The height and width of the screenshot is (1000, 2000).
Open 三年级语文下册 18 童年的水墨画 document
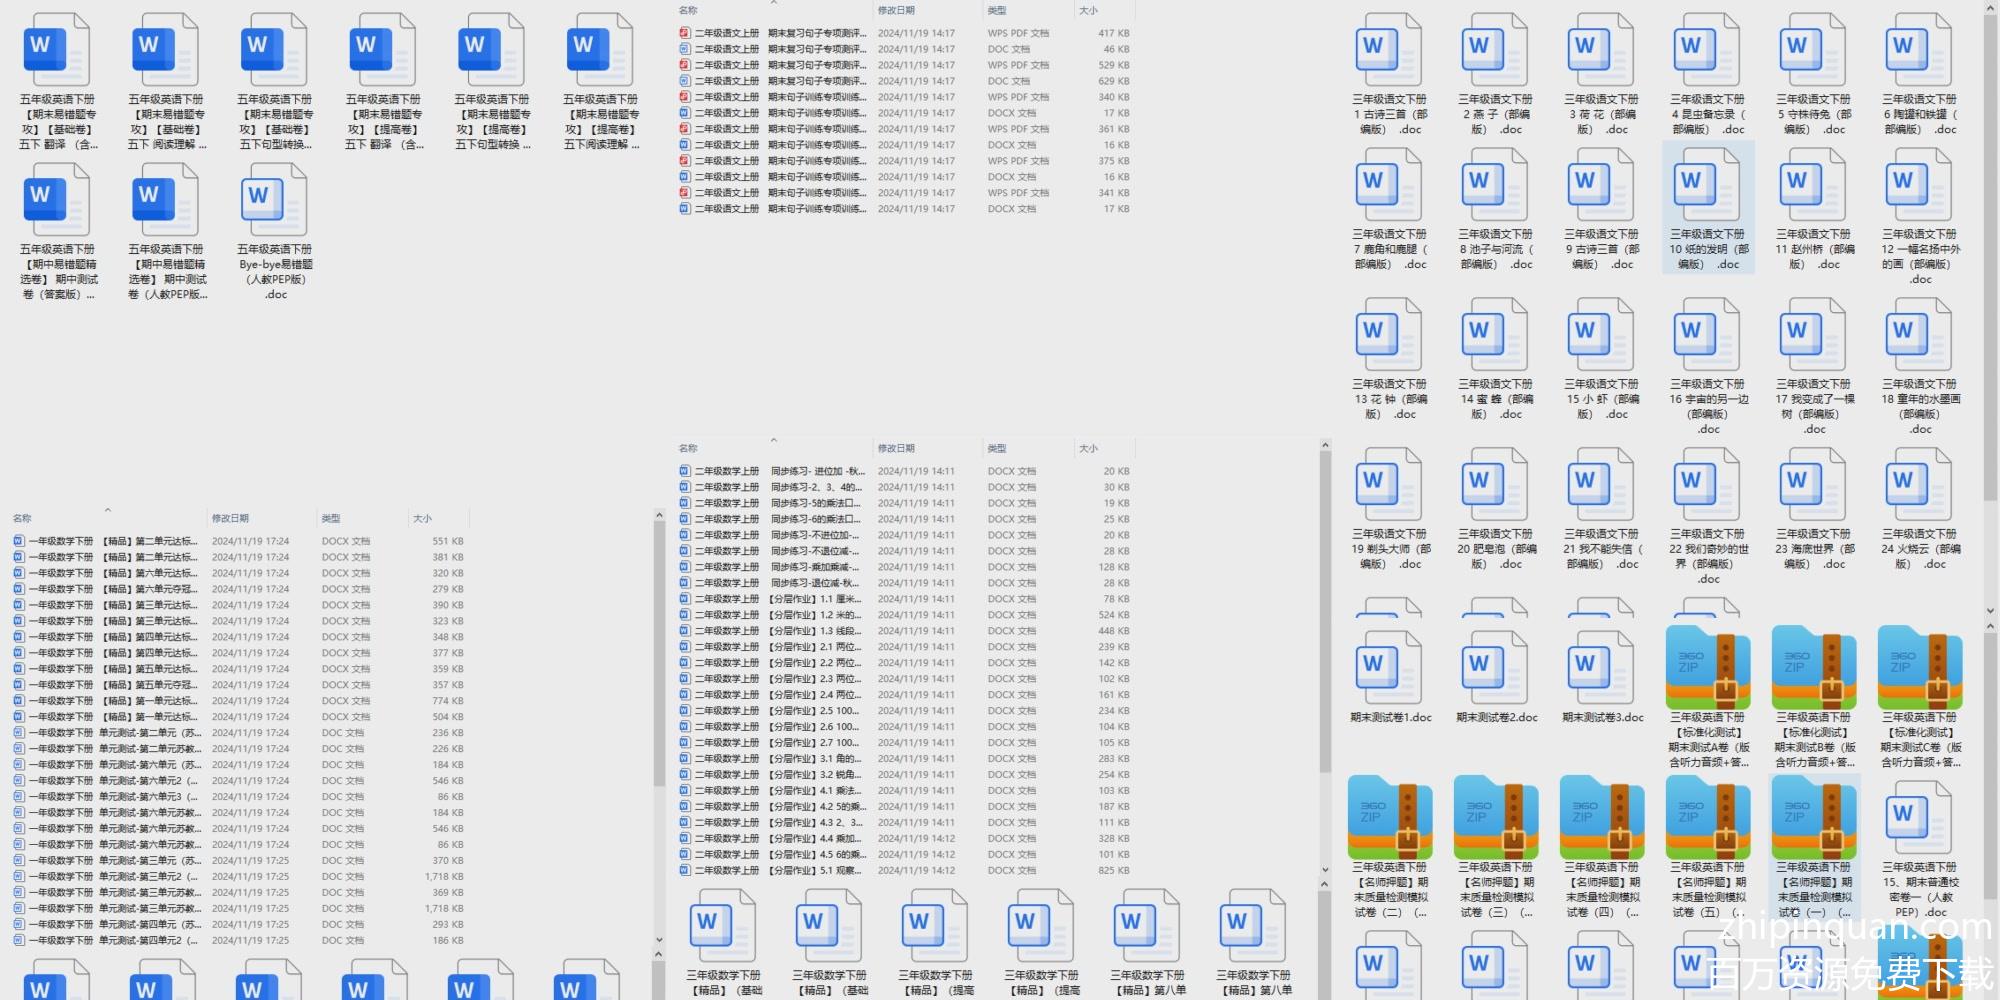1920,337
